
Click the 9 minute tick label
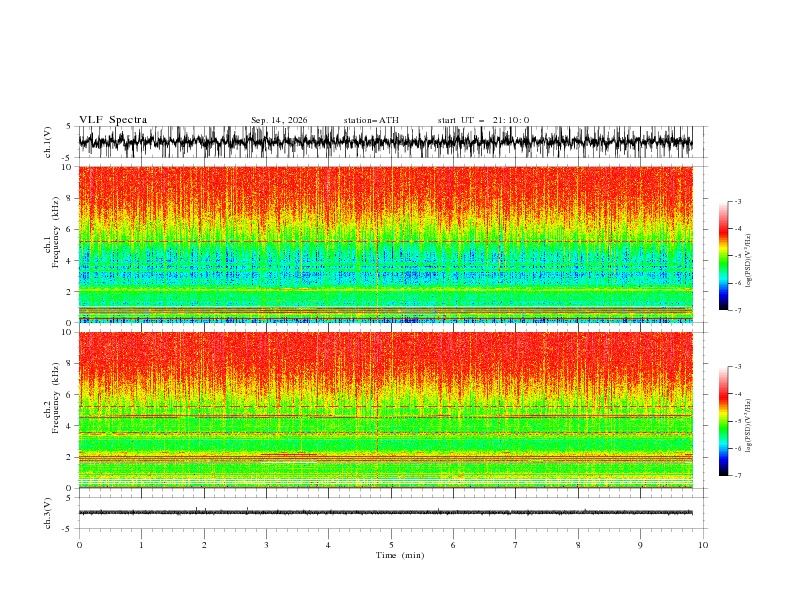tap(640, 545)
